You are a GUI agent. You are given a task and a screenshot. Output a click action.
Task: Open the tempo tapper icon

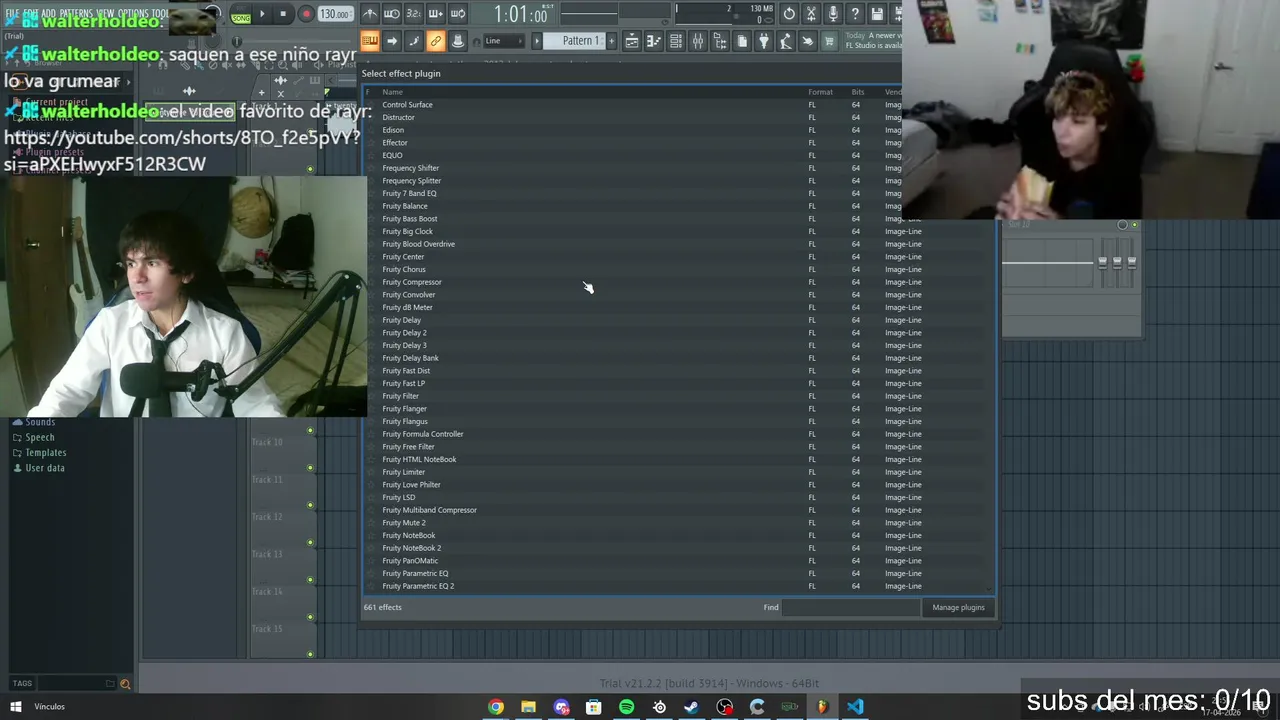(x=786, y=41)
